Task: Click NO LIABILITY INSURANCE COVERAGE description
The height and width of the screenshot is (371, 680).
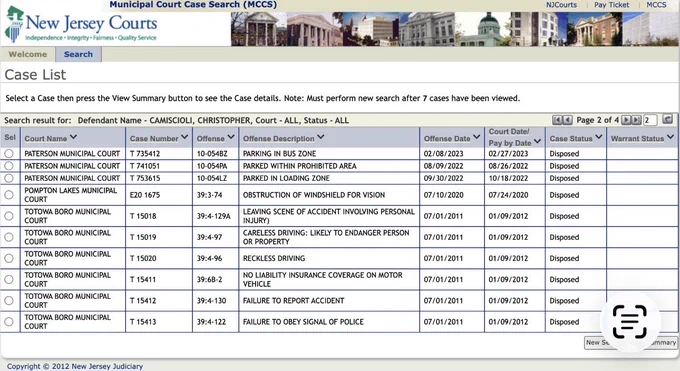Action: (x=323, y=279)
